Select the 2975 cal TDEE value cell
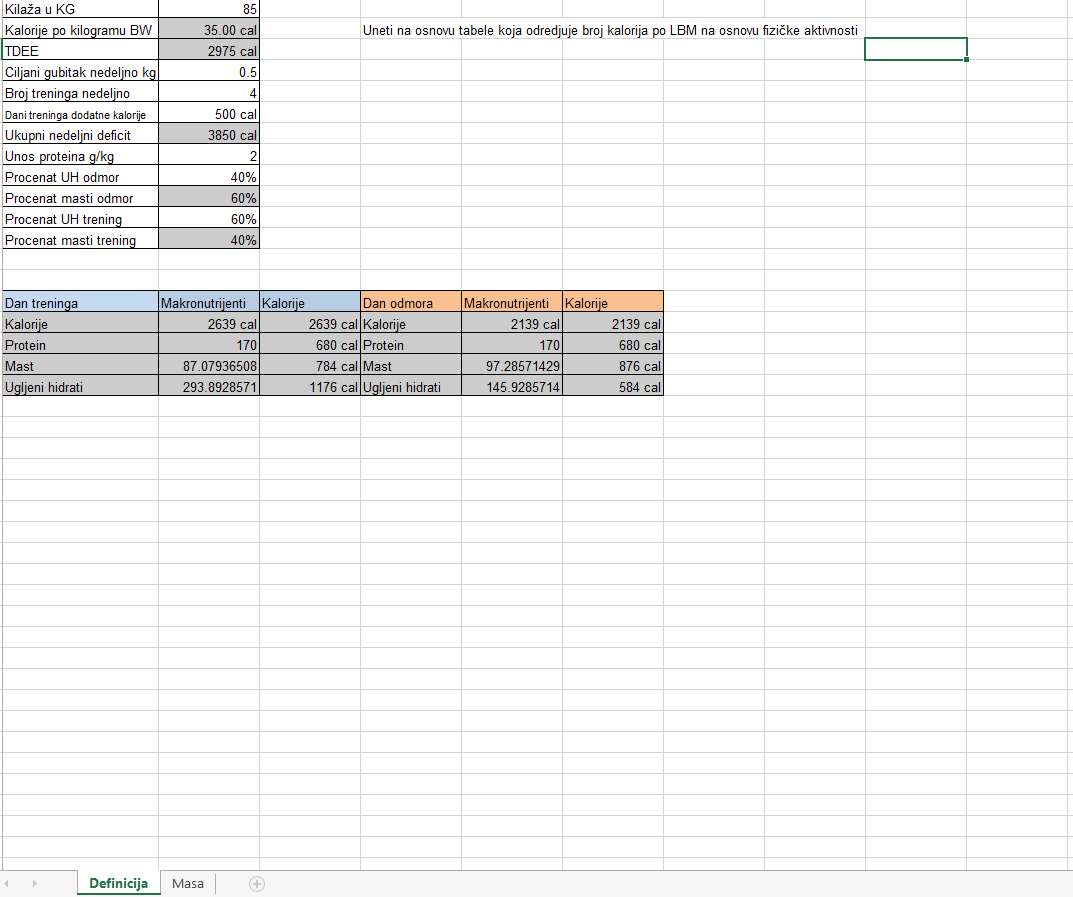Image resolution: width=1073 pixels, height=897 pixels. [209, 51]
